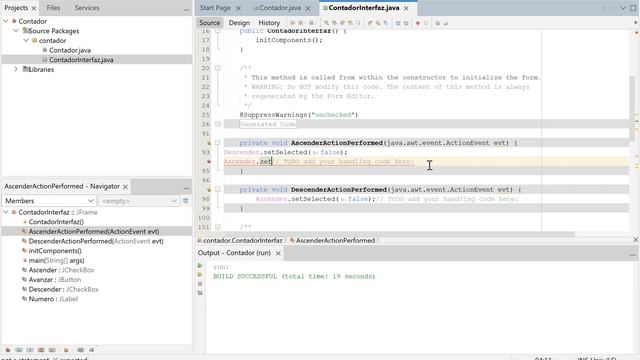Switch to History view
The image size is (640, 360).
pos(269,23)
